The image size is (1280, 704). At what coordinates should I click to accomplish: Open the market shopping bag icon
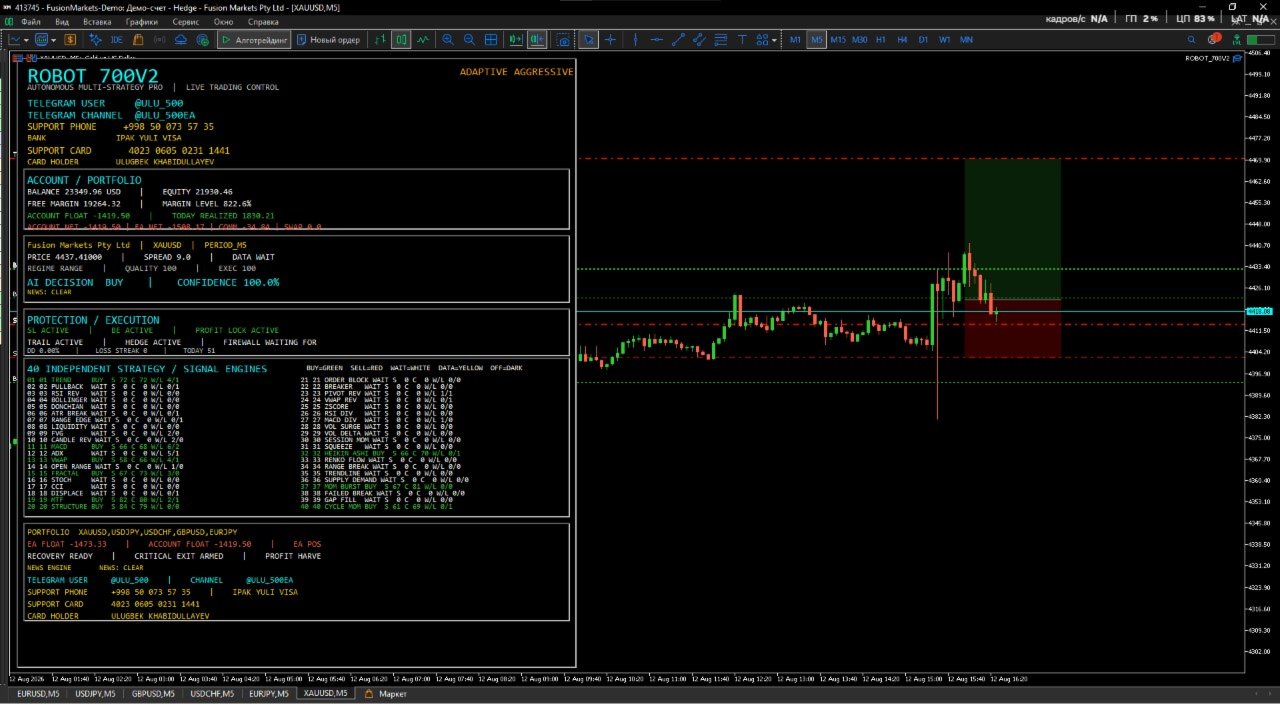pyautogui.click(x=139, y=40)
